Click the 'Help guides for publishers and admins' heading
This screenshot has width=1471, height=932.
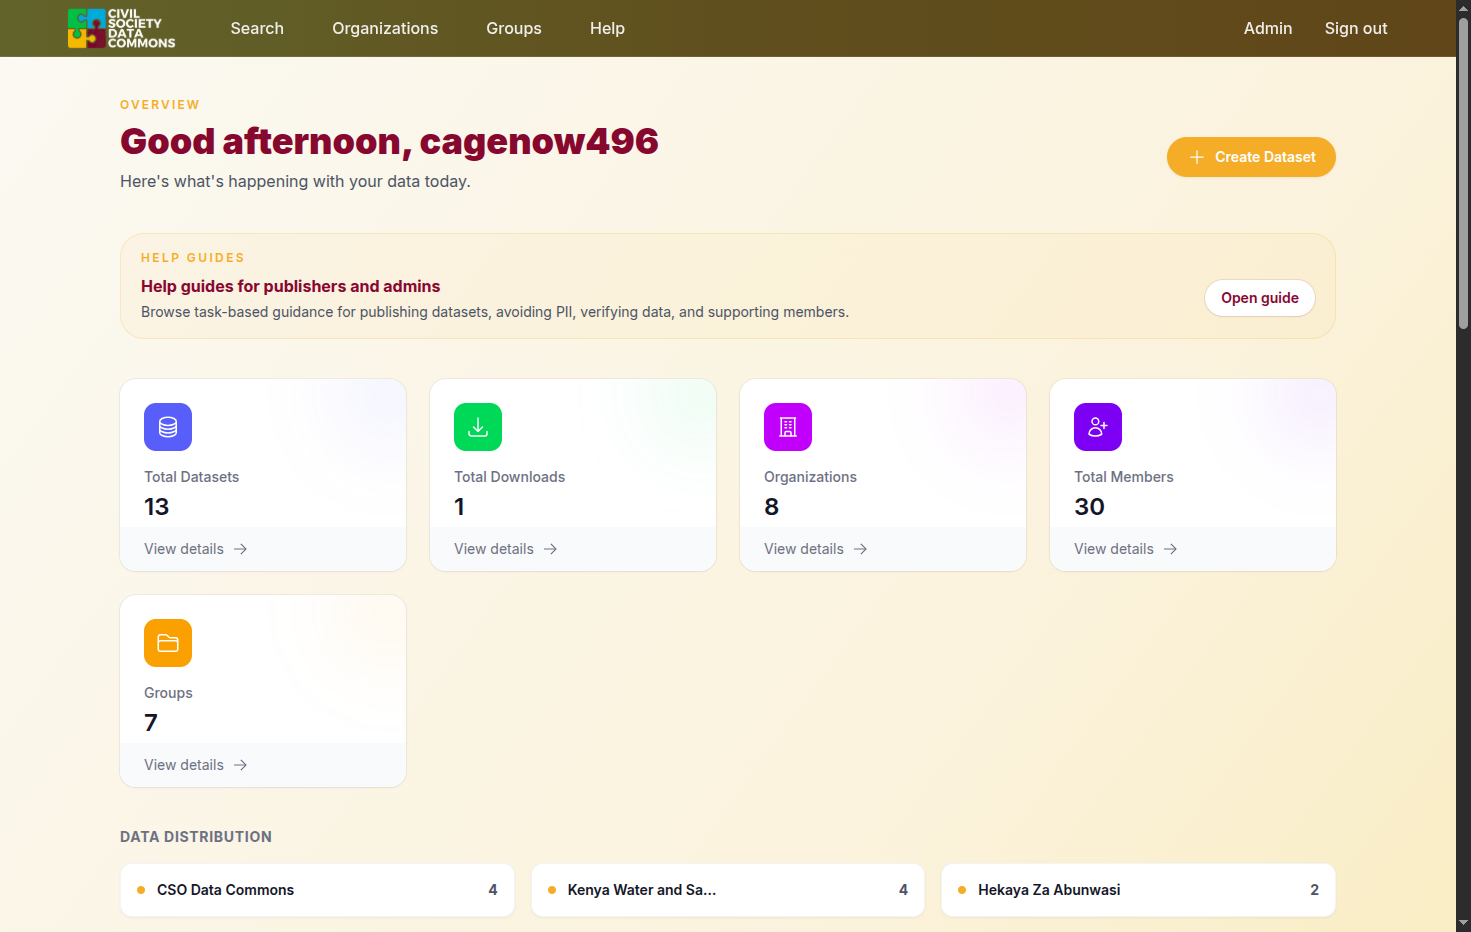click(x=291, y=286)
